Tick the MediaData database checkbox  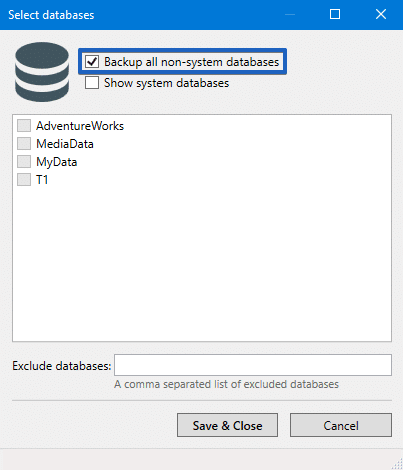click(24, 144)
